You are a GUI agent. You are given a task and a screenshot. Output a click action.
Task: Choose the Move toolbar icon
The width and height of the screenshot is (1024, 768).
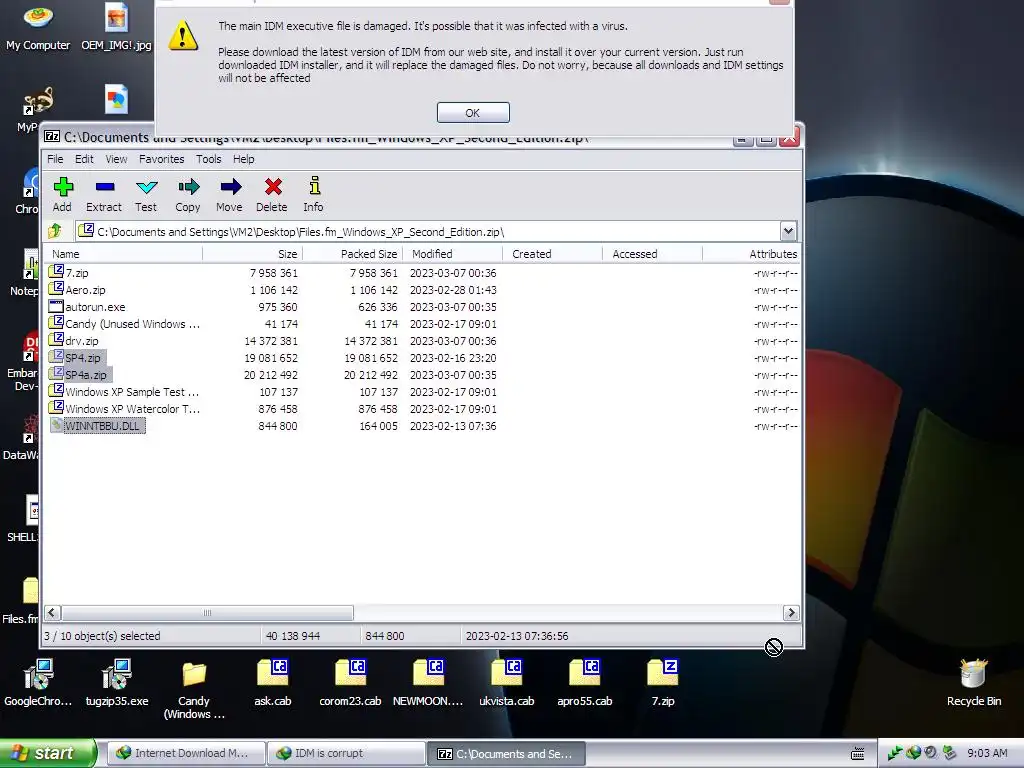229,194
